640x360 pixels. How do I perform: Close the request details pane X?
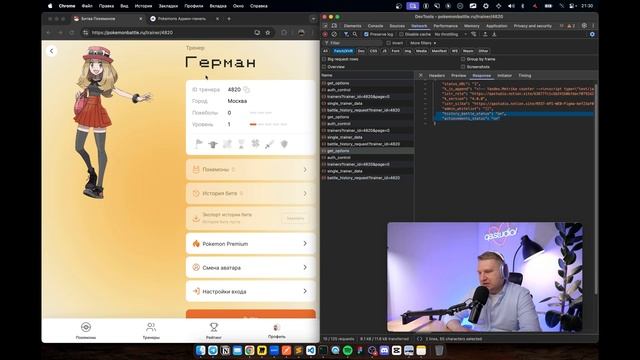point(421,76)
